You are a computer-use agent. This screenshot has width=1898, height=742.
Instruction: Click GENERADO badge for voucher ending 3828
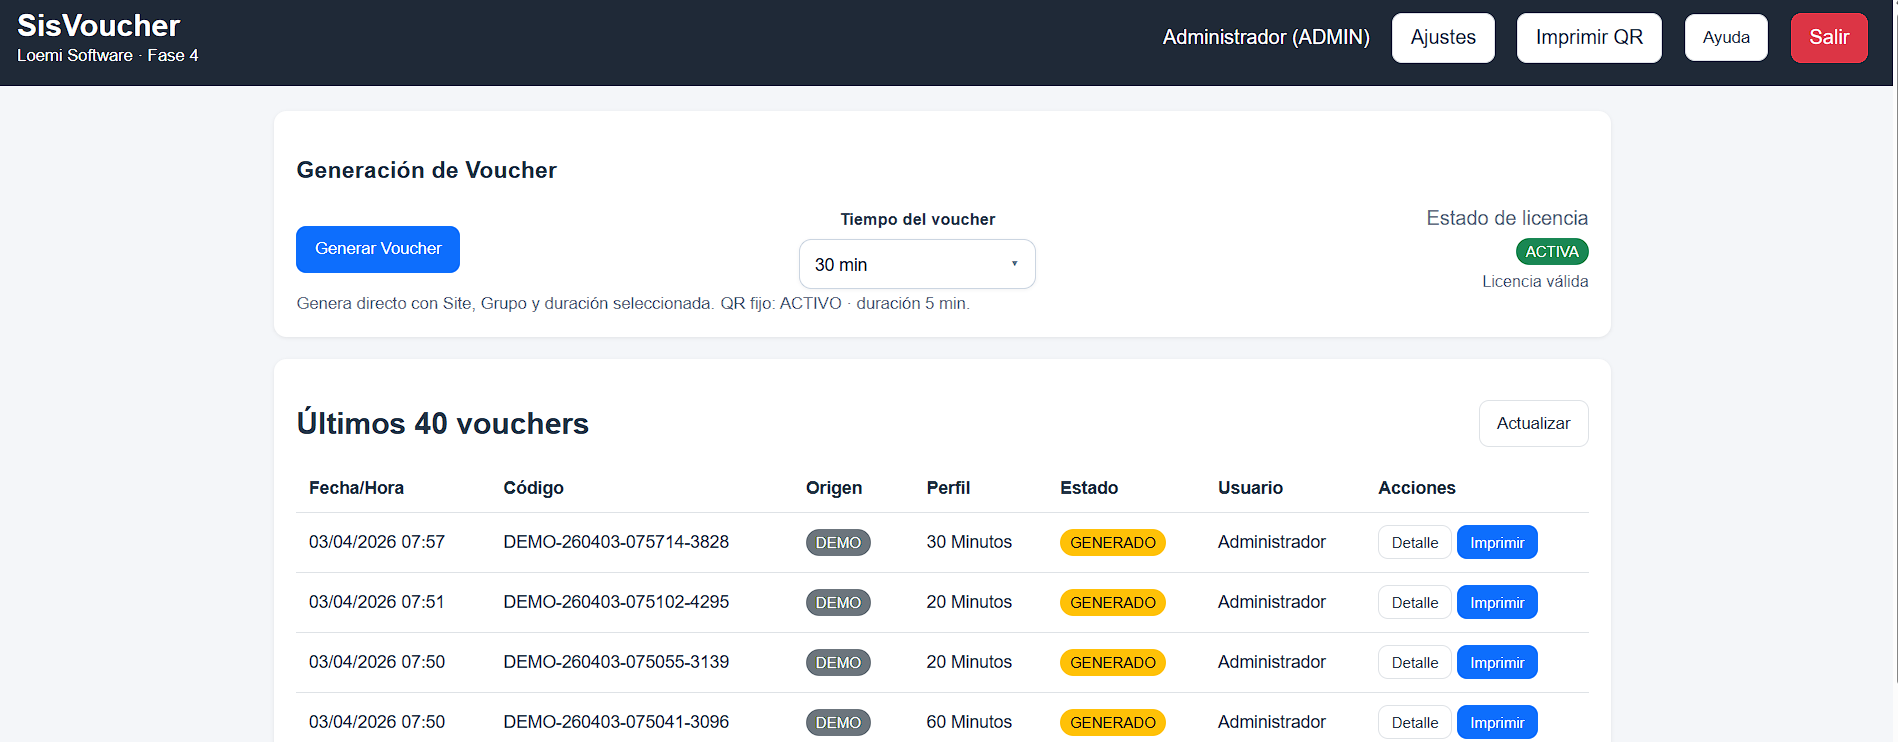tap(1112, 542)
